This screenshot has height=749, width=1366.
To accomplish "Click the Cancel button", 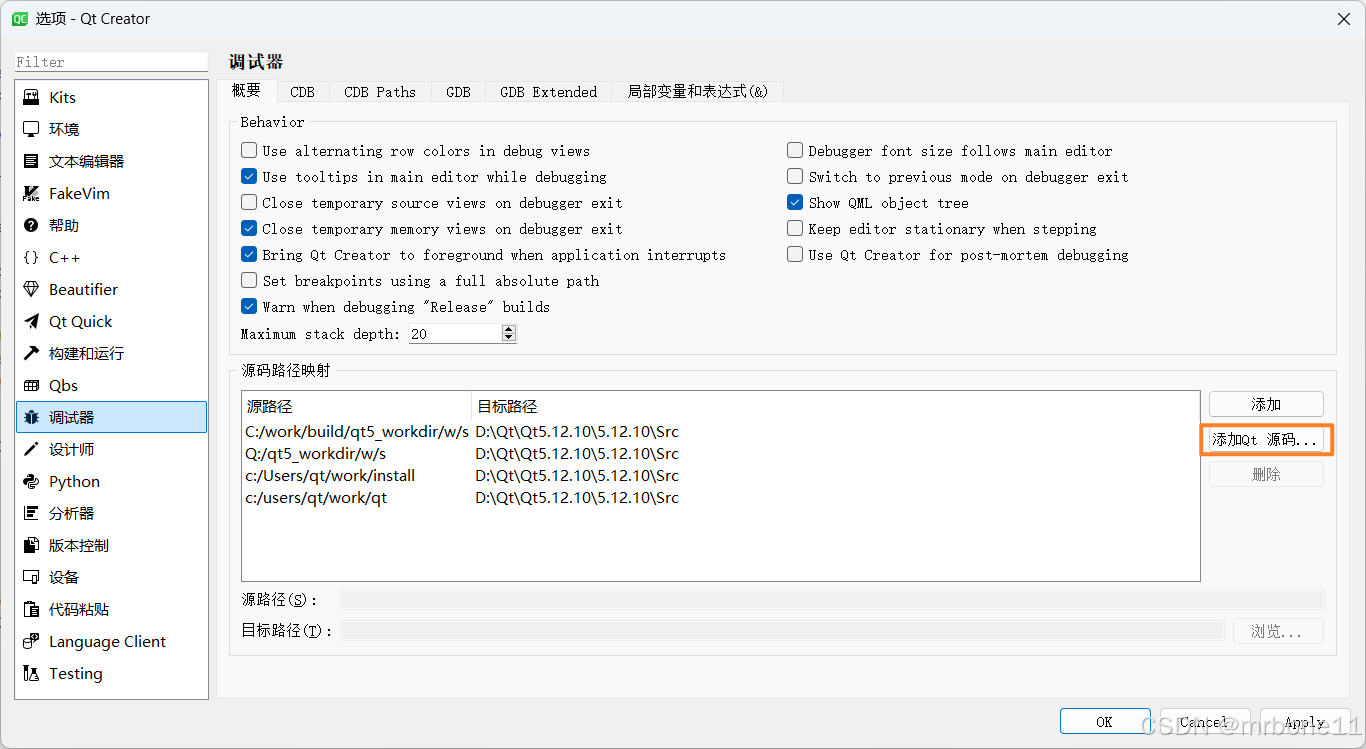I will pos(1204,721).
